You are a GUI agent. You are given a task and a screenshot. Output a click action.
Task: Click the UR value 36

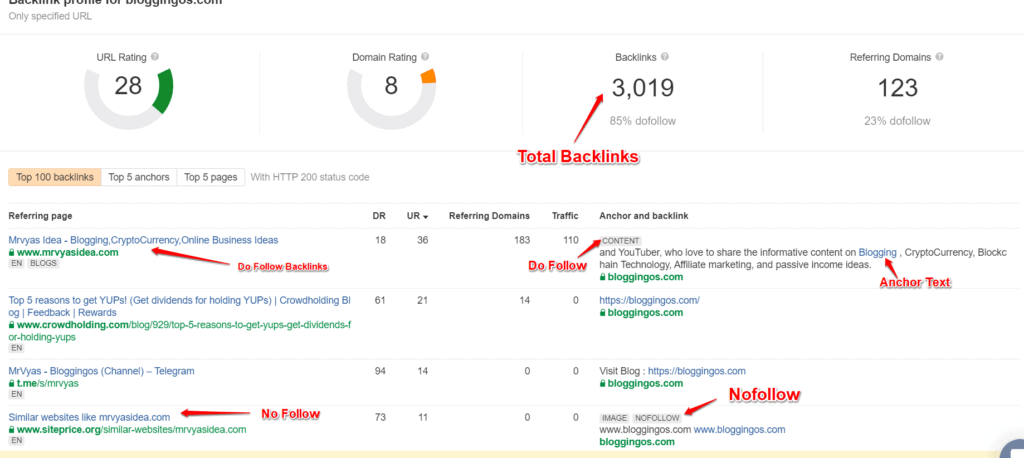(x=423, y=240)
